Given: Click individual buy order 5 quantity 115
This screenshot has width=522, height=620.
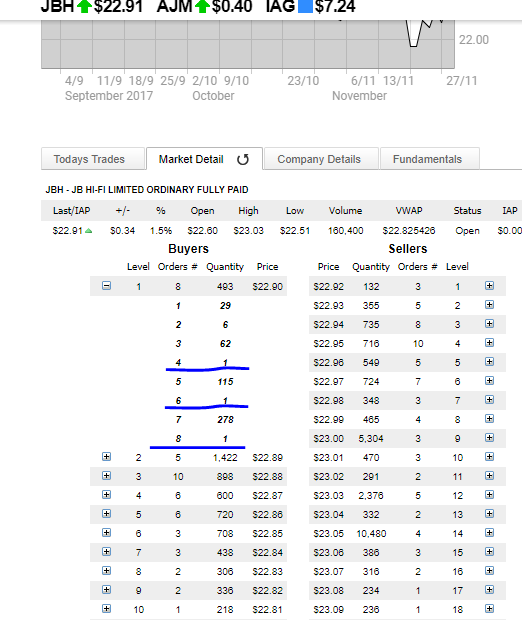Looking at the screenshot, I should 225,382.
